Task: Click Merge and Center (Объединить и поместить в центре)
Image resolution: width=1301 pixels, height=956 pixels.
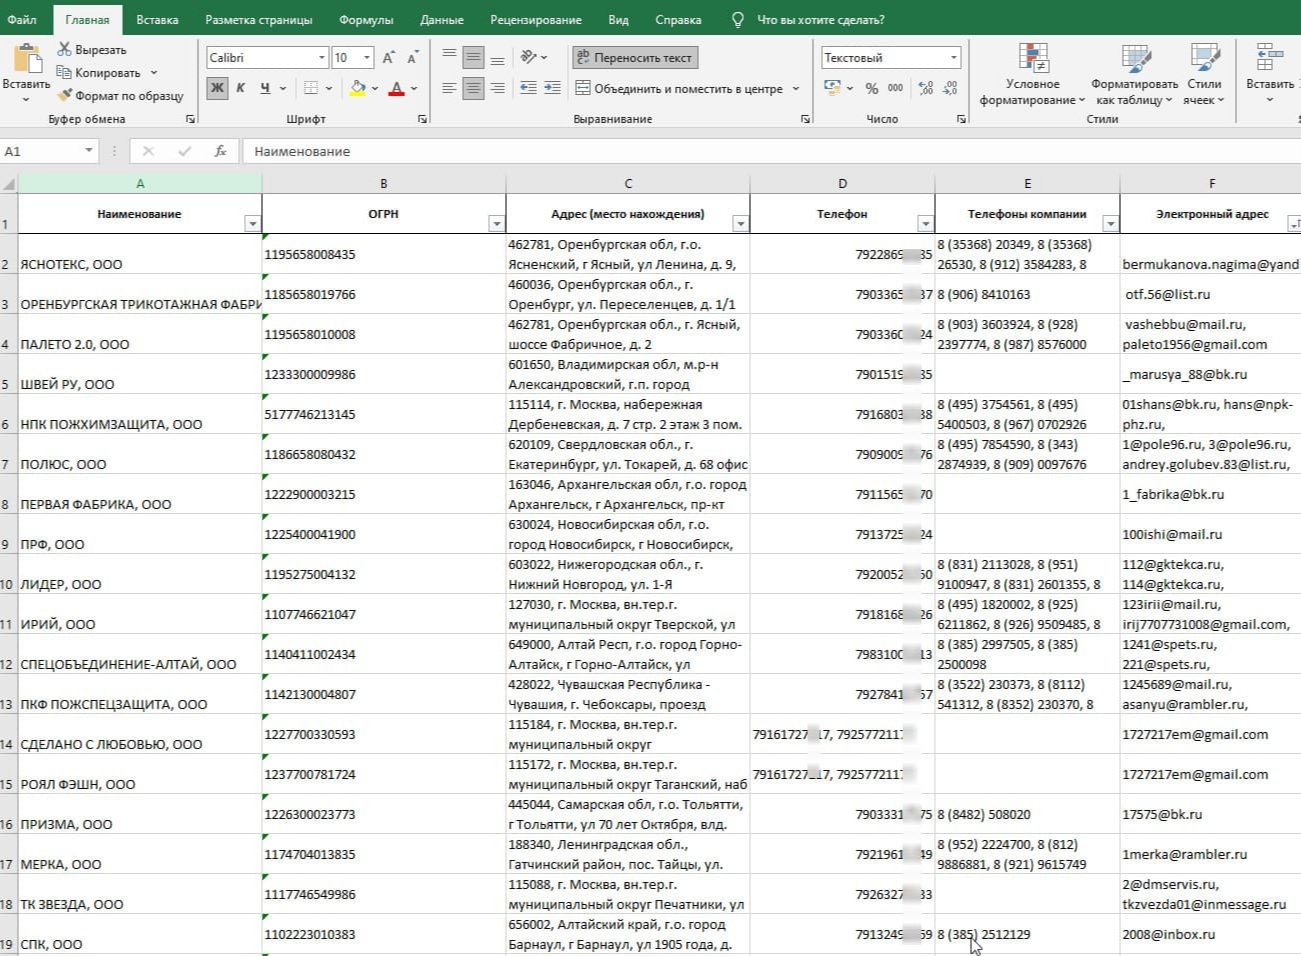Action: point(679,88)
